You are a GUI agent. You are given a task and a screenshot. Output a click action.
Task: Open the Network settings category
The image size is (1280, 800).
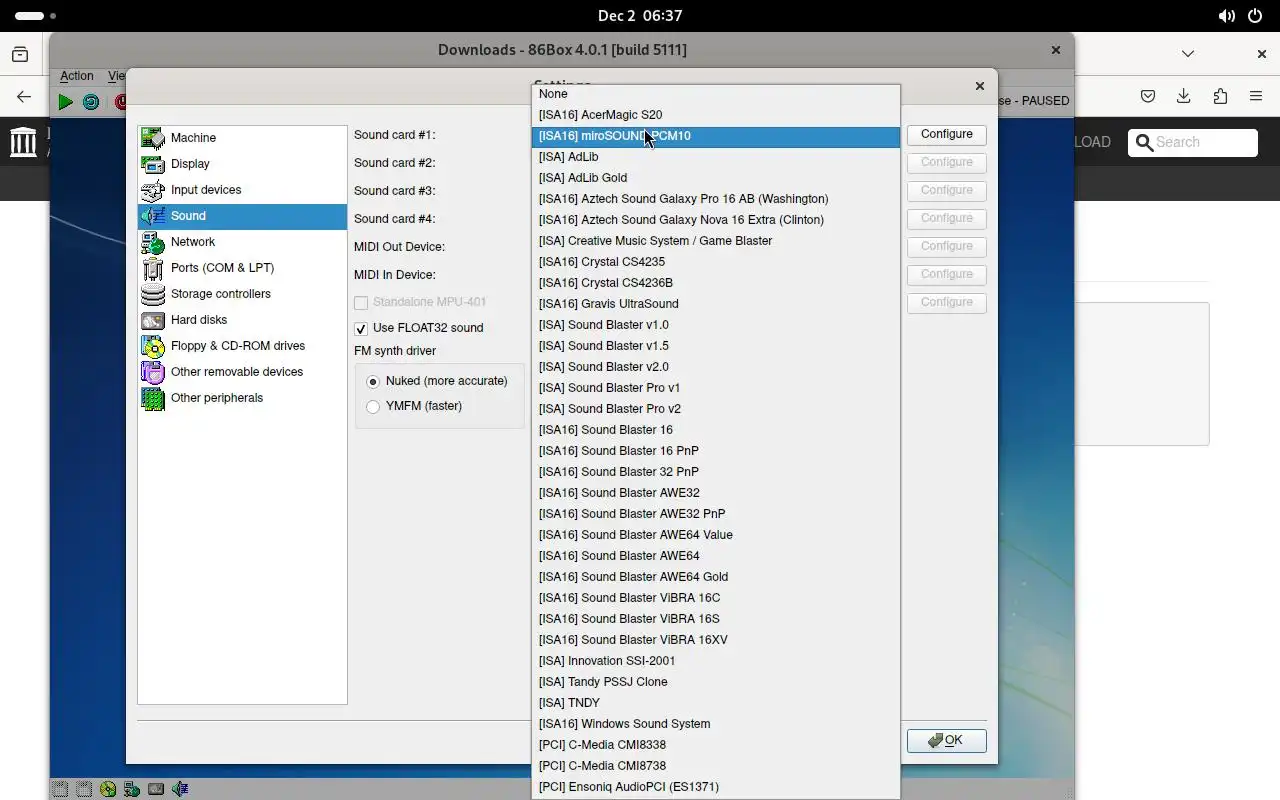(x=242, y=242)
